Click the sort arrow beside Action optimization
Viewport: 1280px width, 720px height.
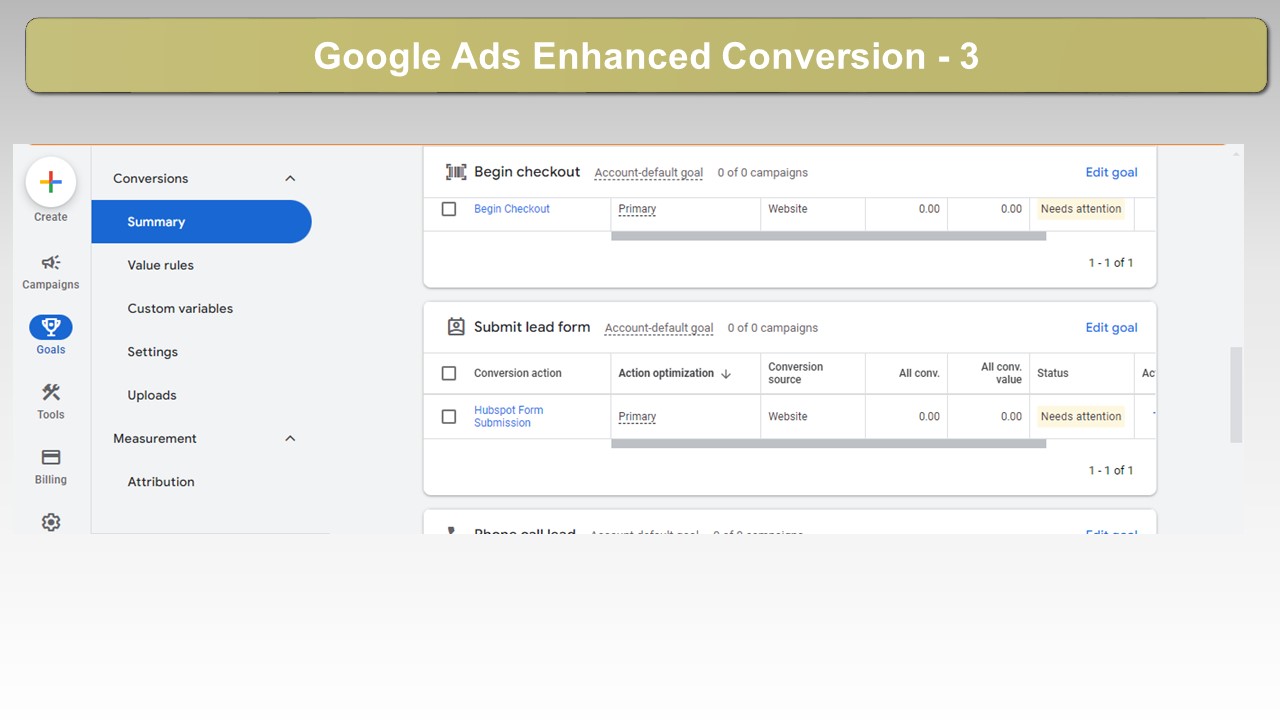[x=726, y=374]
